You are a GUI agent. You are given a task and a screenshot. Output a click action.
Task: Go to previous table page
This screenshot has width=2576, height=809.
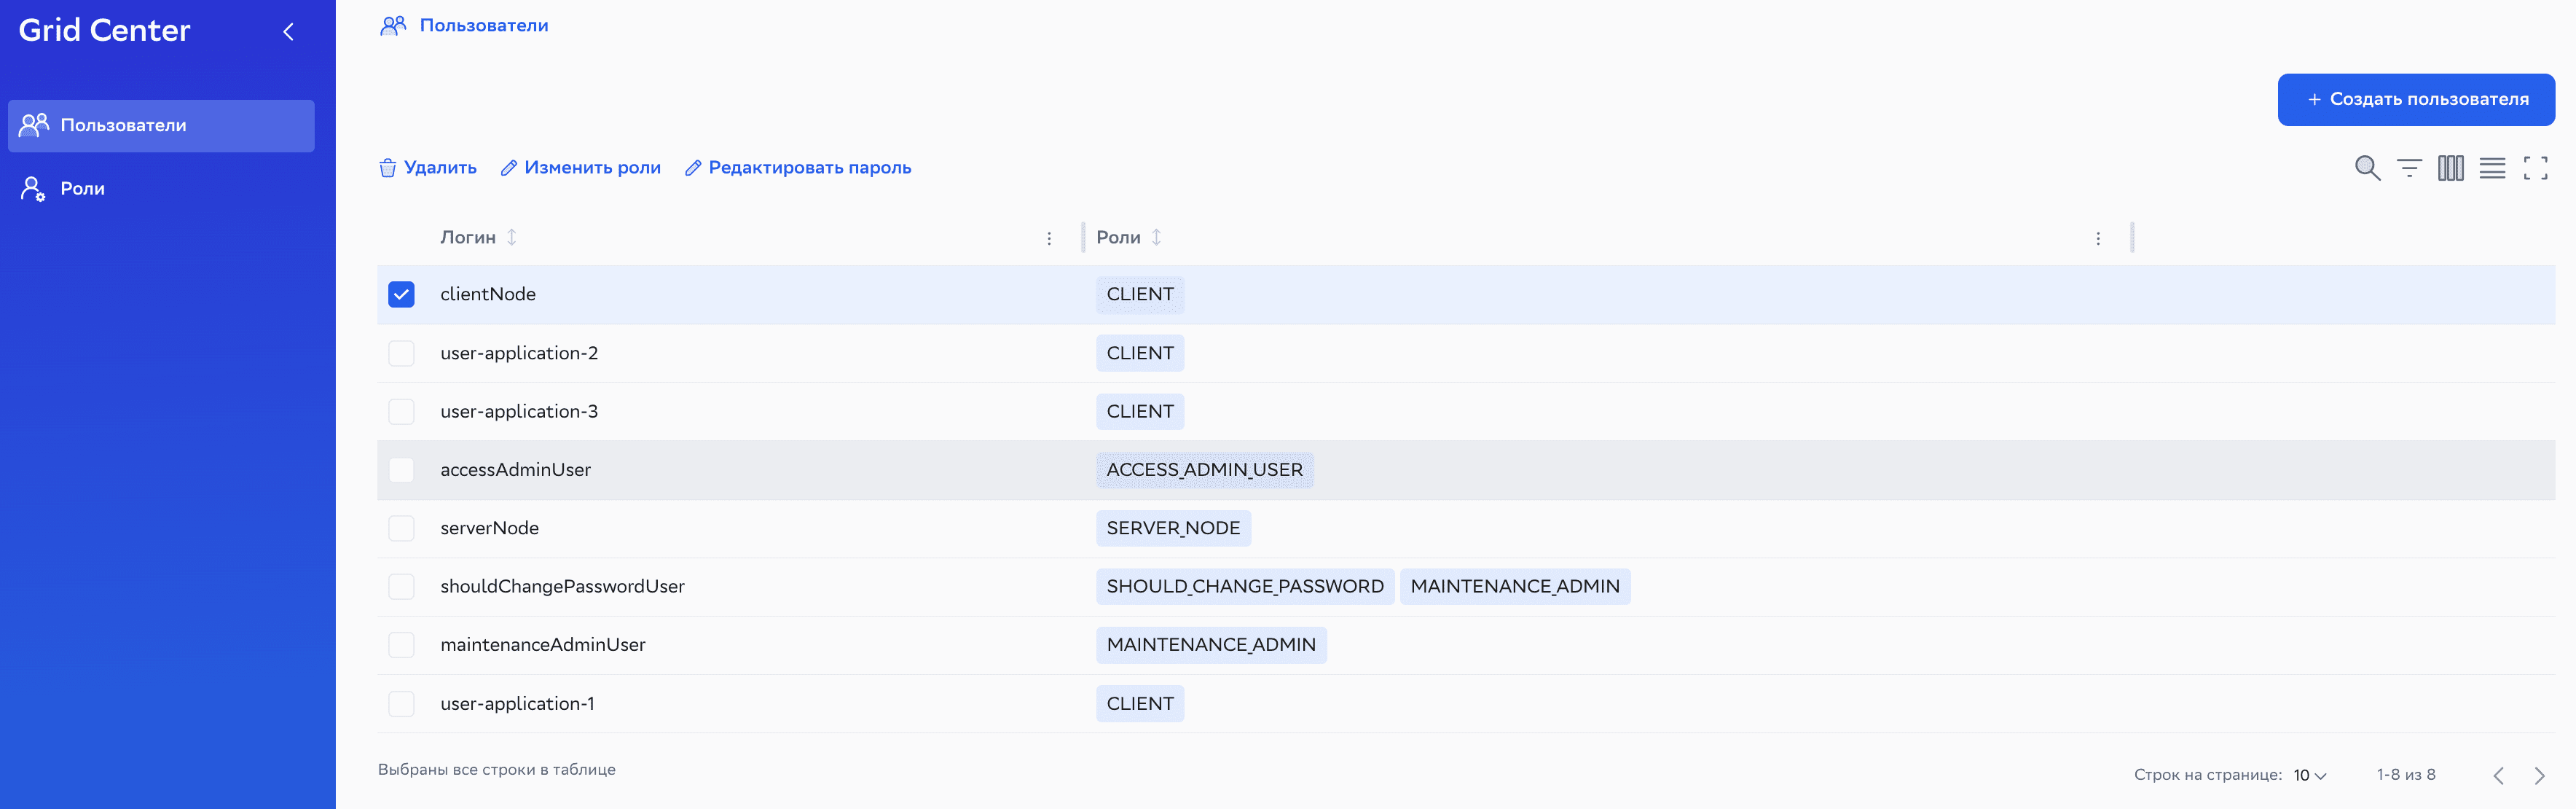[x=2498, y=775]
